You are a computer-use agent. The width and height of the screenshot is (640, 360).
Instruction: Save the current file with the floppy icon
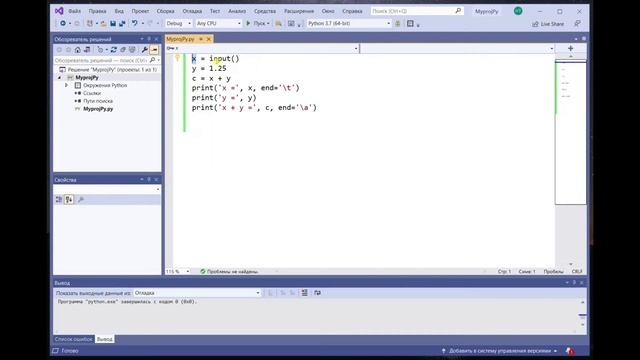(113, 24)
